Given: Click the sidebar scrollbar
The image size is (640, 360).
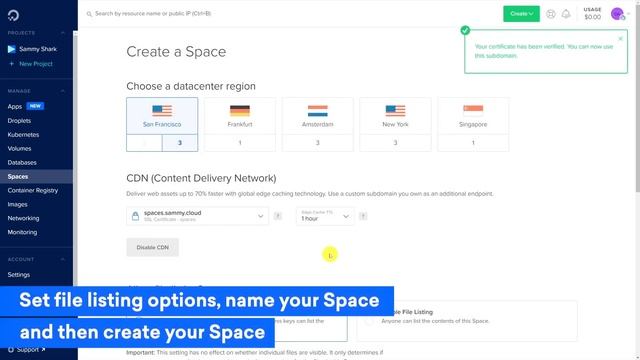Looking at the screenshot, I should (75, 159).
